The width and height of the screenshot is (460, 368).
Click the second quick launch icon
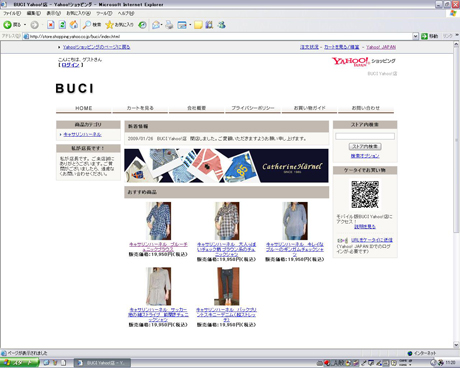pos(55,363)
